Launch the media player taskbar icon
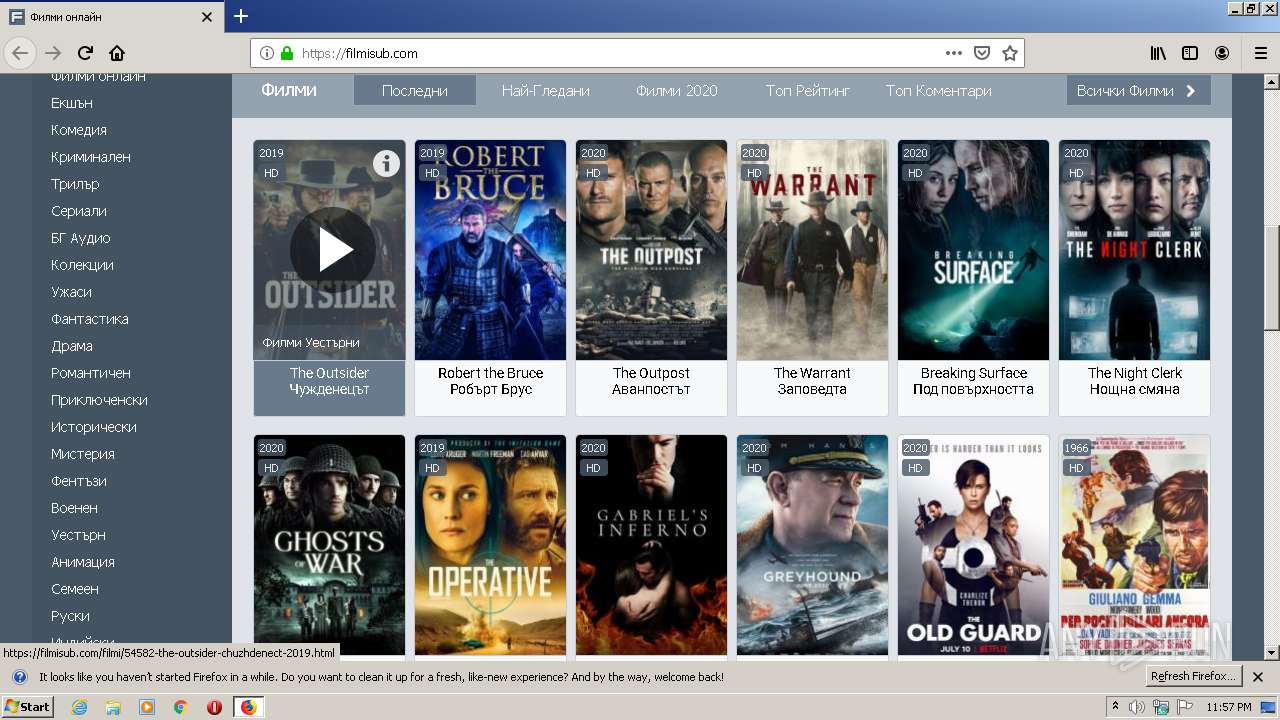Viewport: 1280px width, 720px height. 147,707
